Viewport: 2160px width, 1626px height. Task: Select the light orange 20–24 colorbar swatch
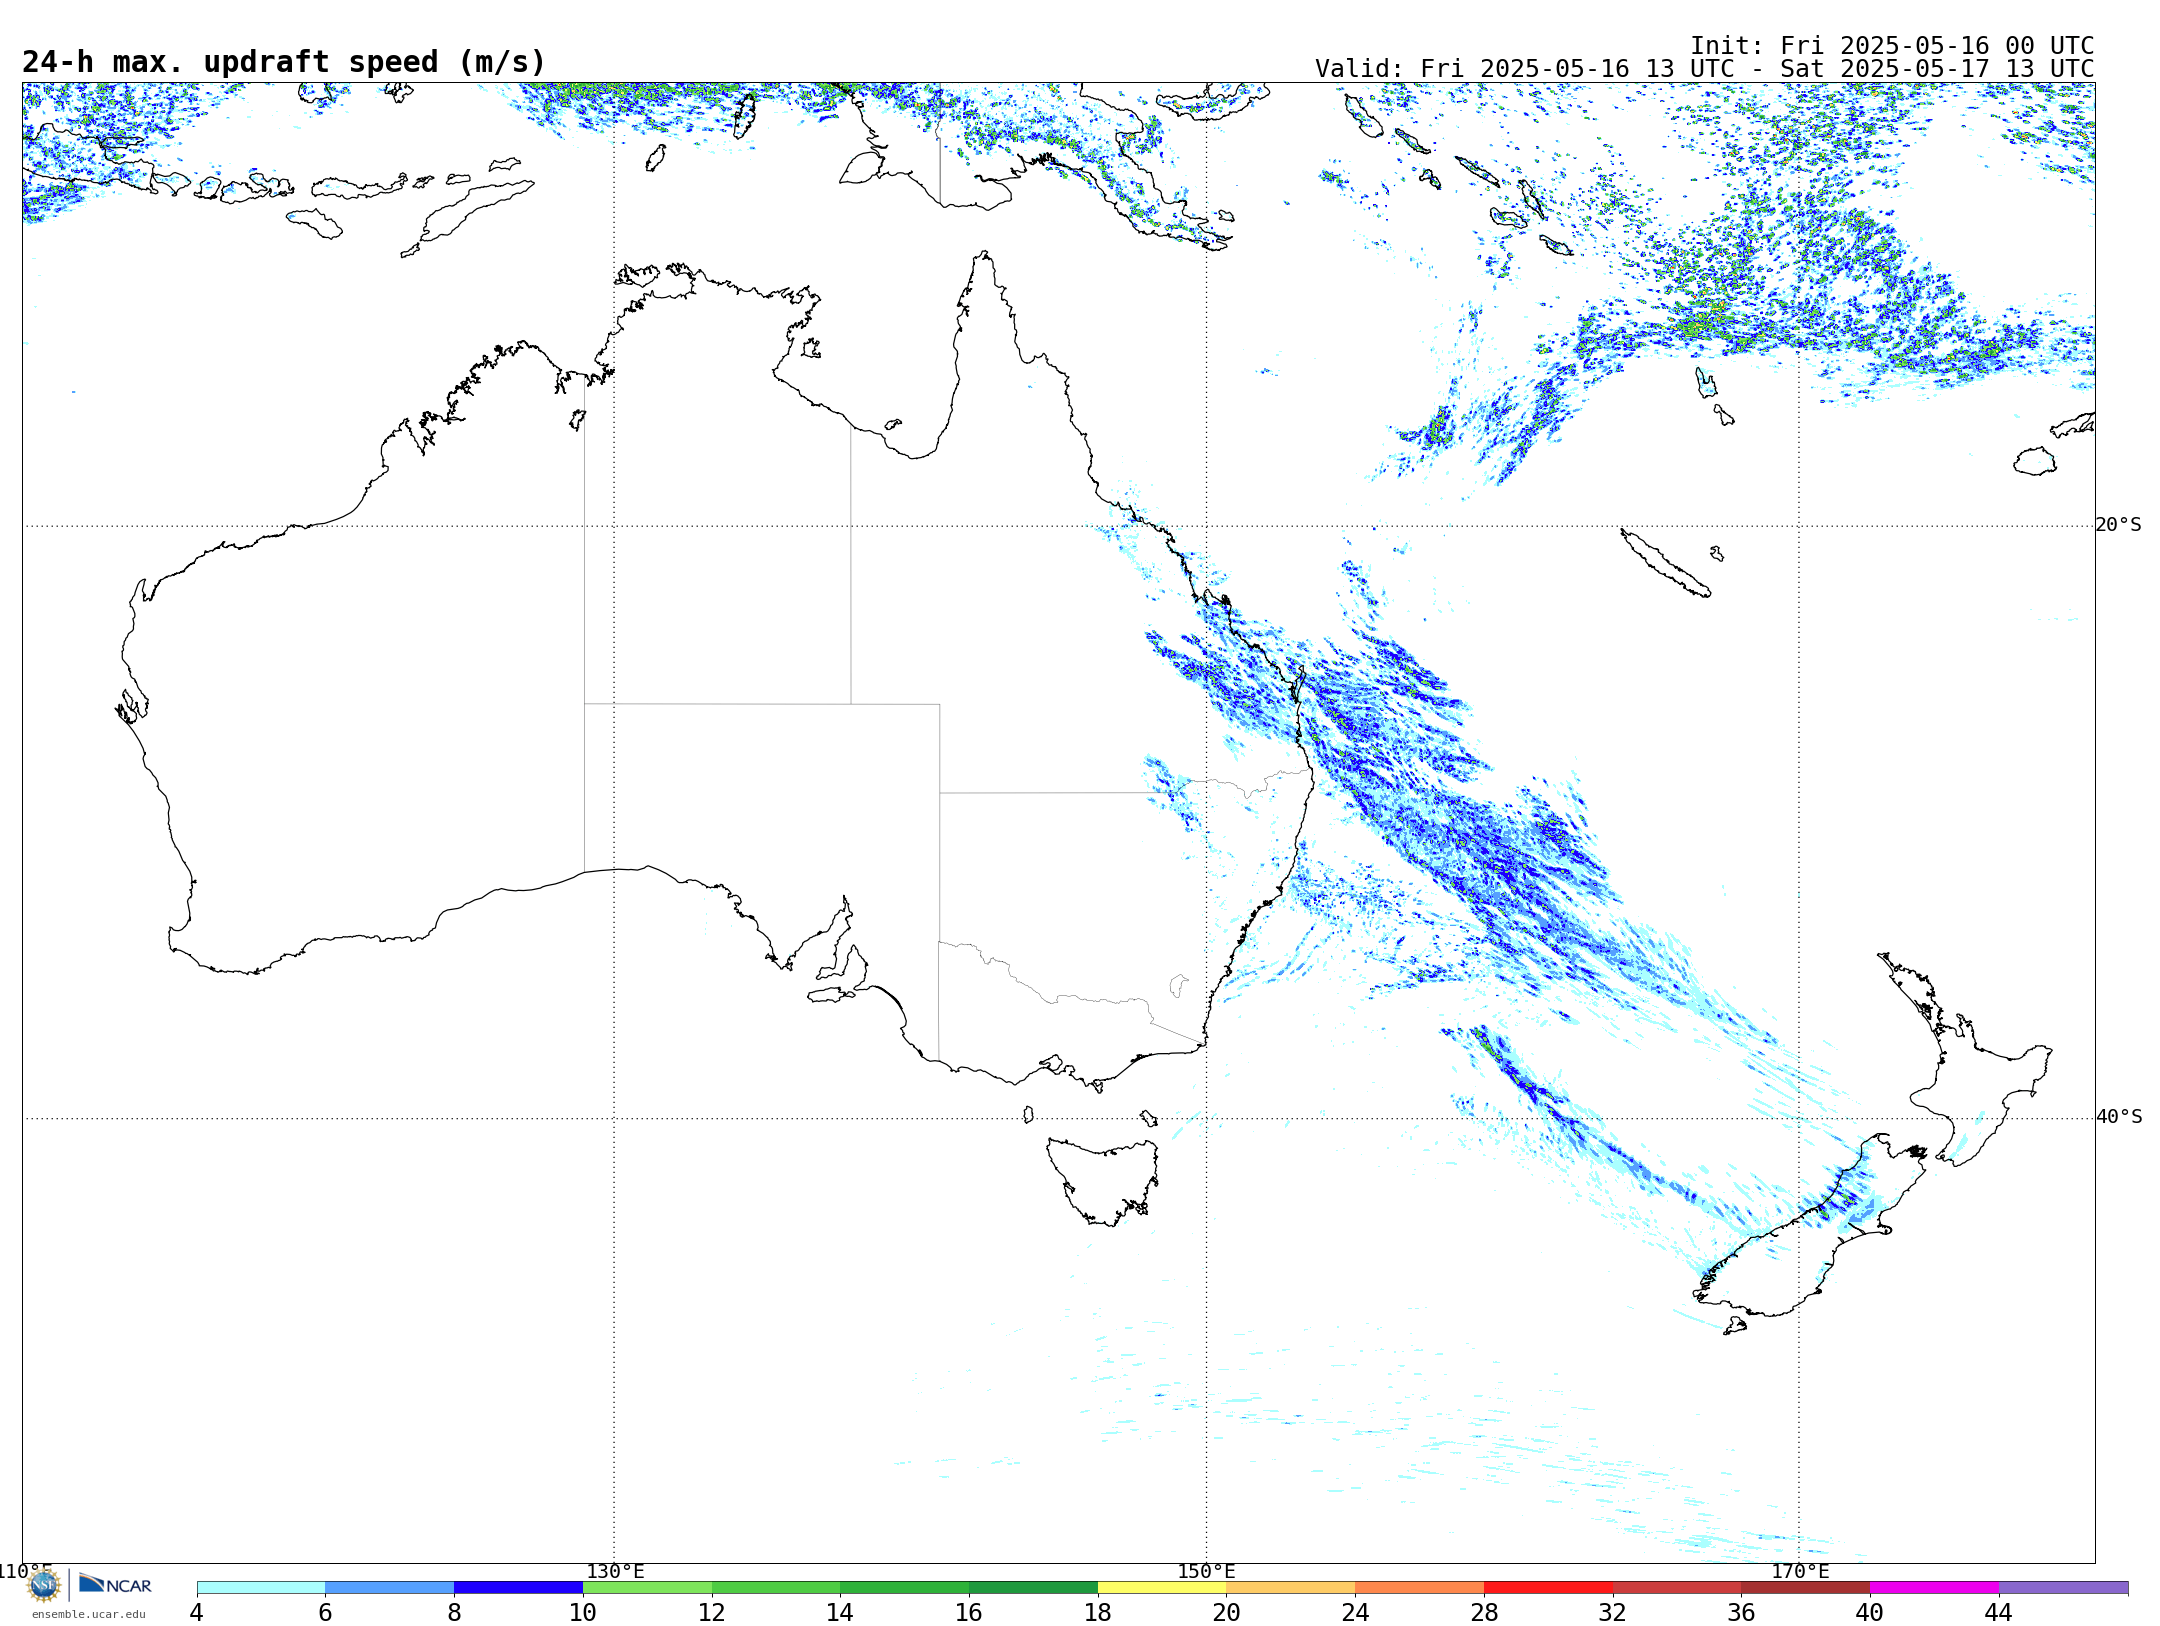click(1291, 1588)
